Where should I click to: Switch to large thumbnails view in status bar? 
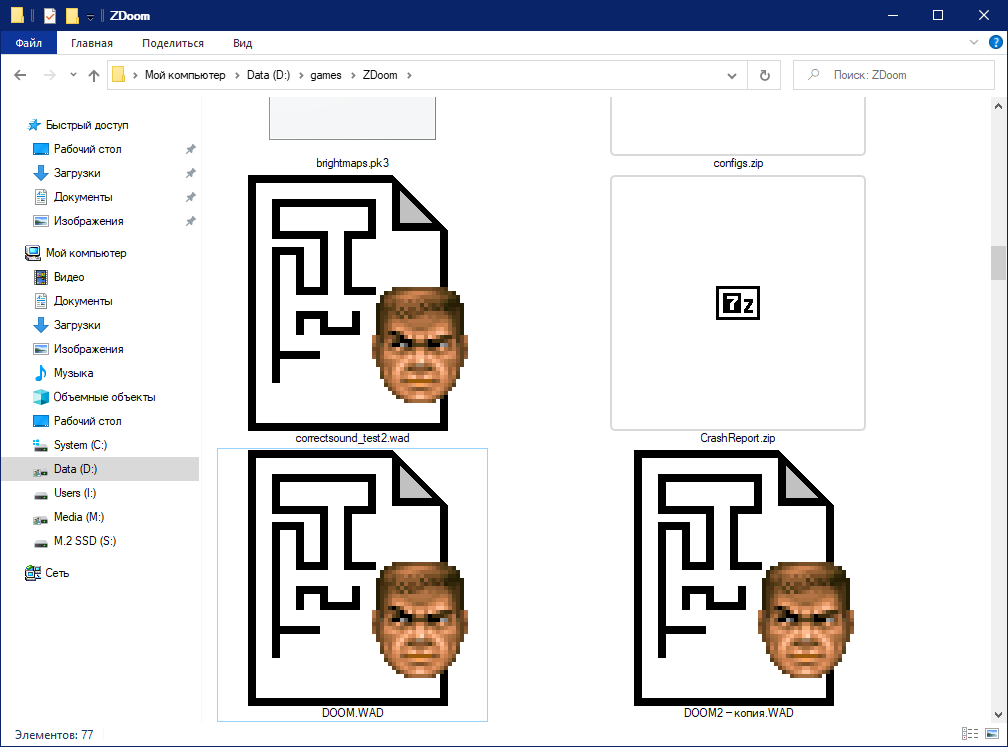click(992, 734)
